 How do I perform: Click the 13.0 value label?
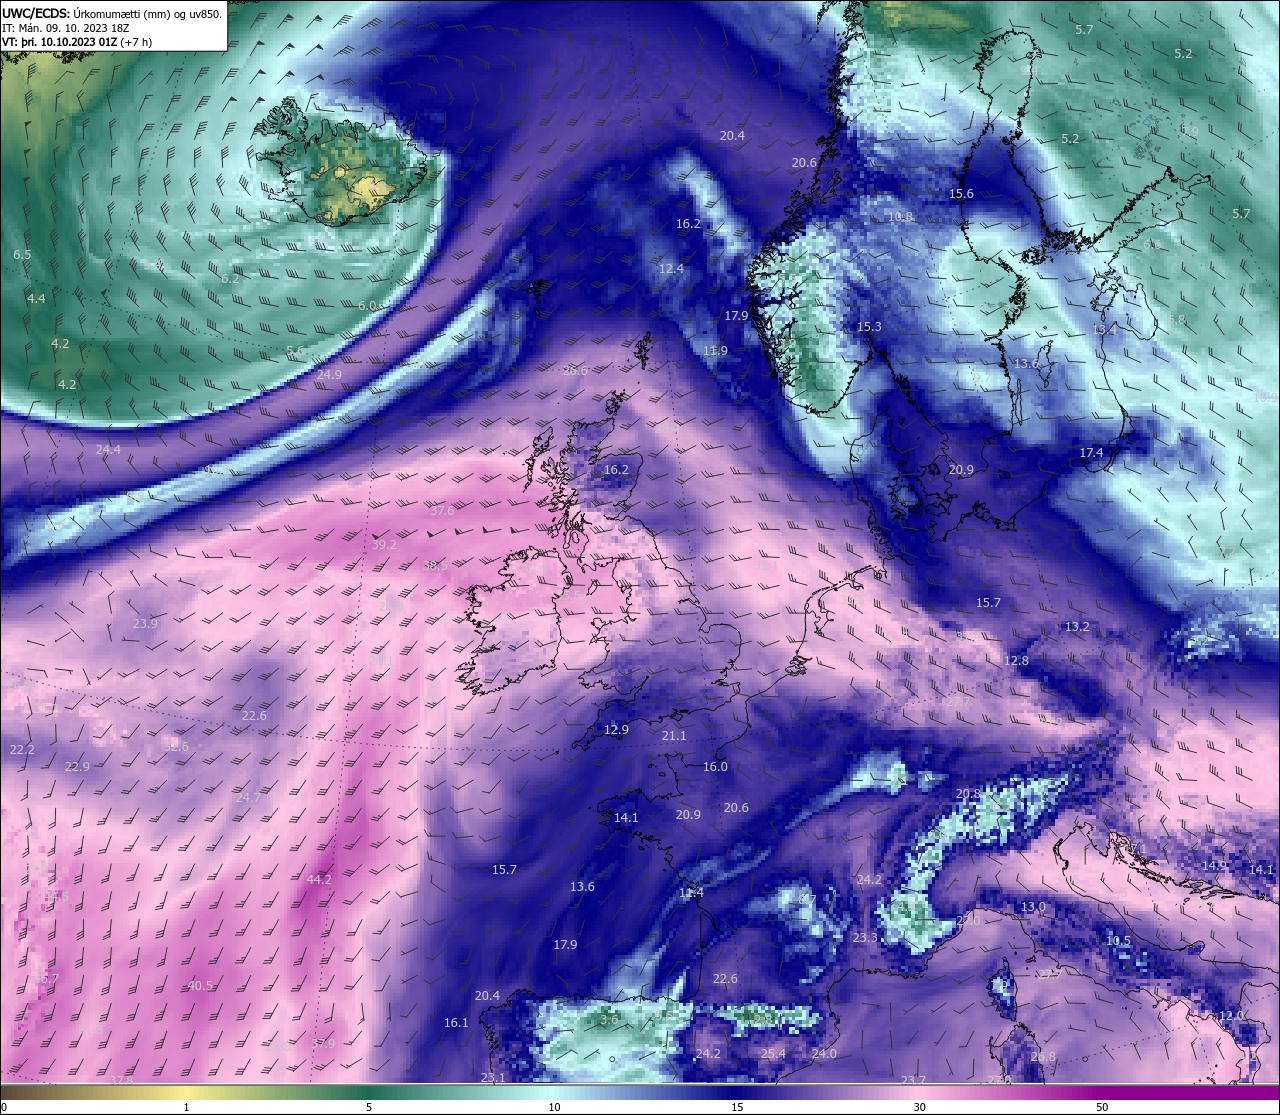click(1033, 907)
